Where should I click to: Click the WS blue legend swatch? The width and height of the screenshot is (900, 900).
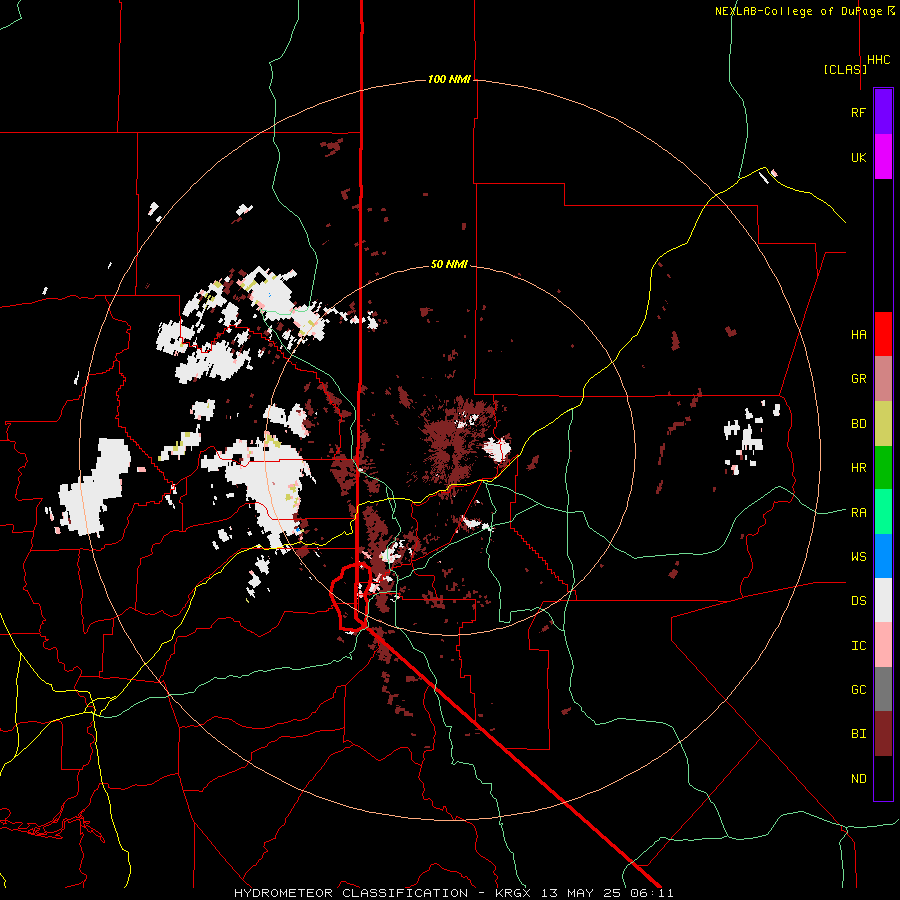(x=883, y=556)
